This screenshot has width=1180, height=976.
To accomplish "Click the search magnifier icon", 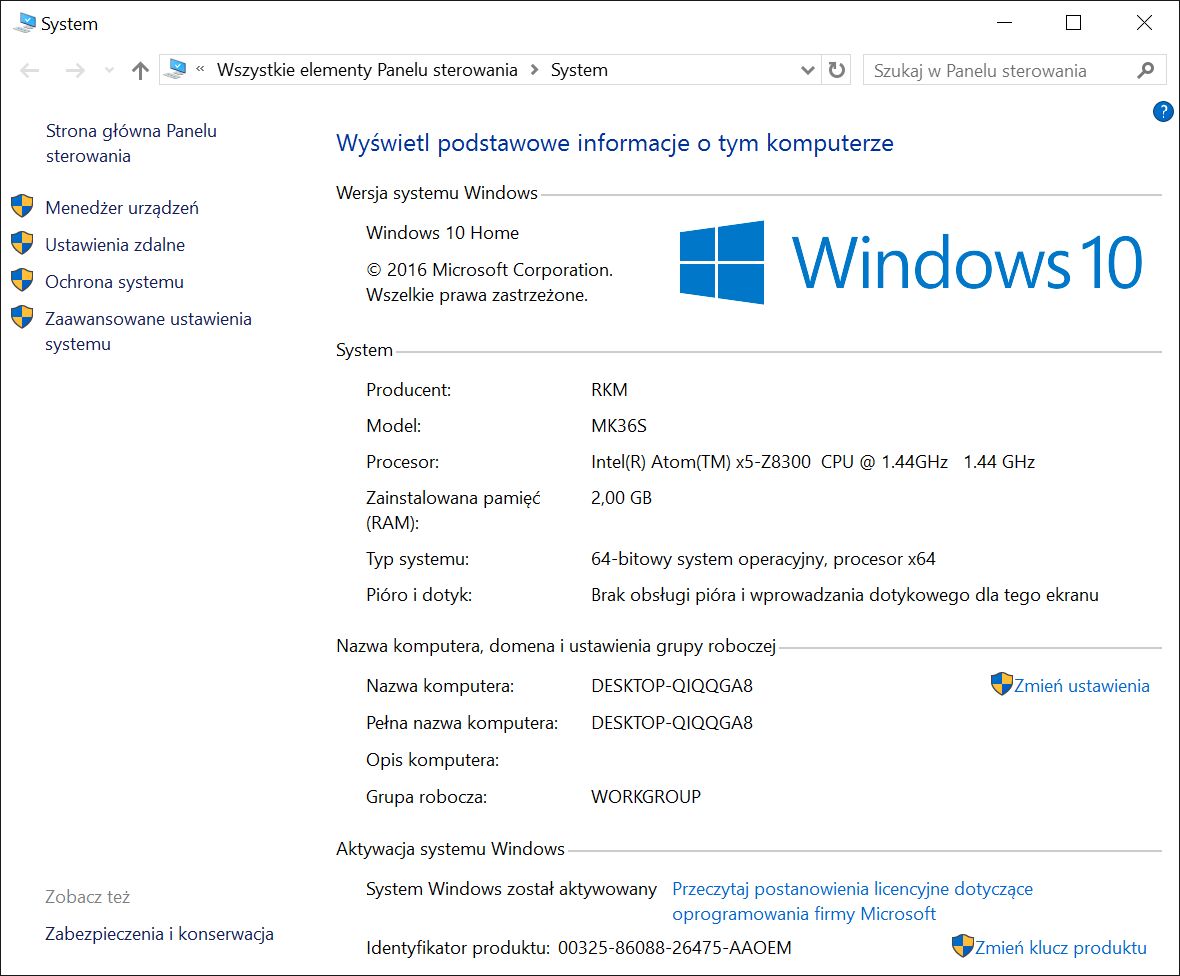I will tap(1145, 71).
